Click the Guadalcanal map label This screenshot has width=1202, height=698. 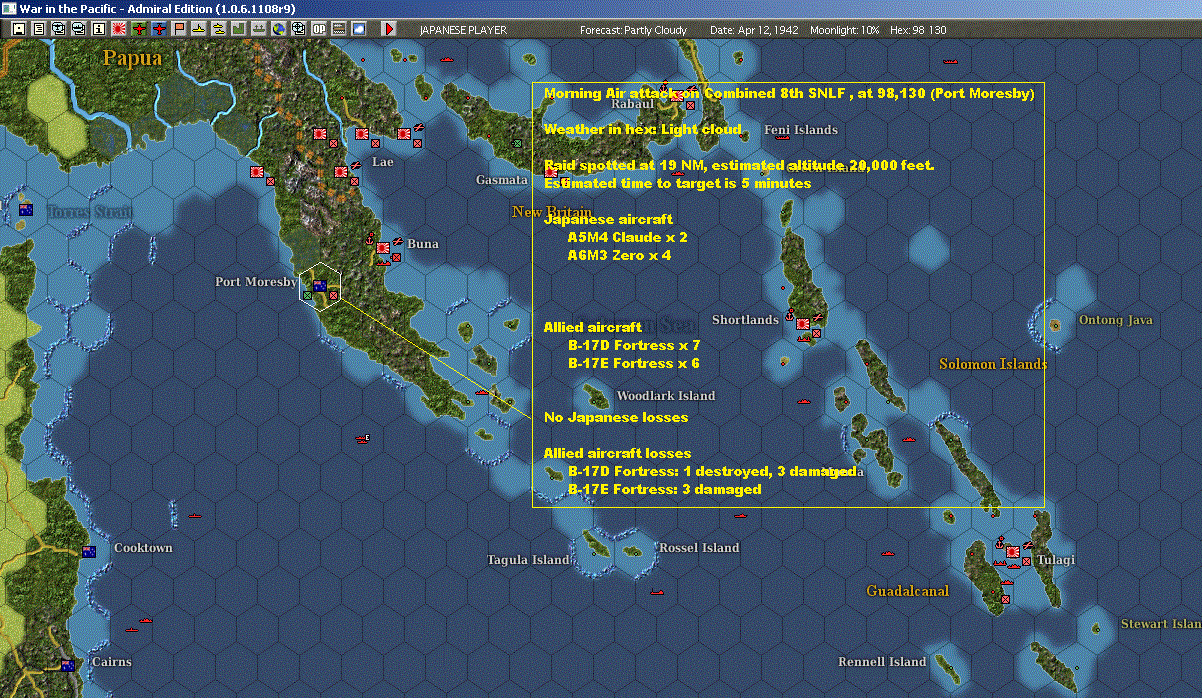pyautogui.click(x=908, y=591)
